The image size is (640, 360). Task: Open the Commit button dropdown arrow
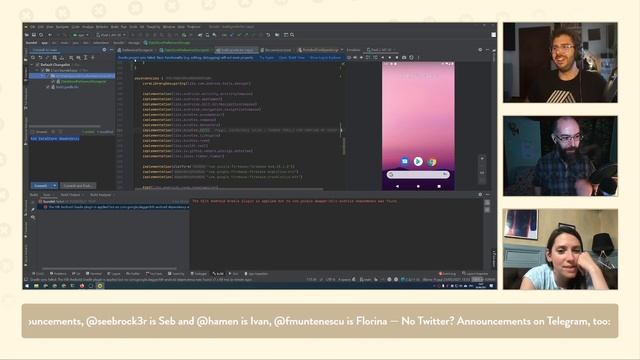click(55, 186)
